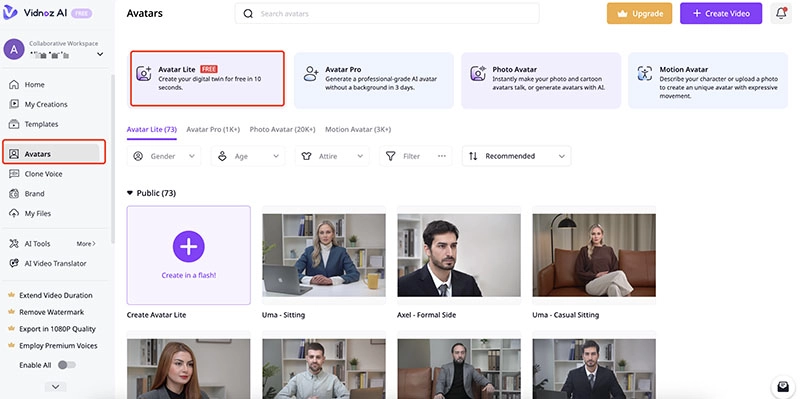Open the notification bell
800x399 pixels.
pos(781,13)
